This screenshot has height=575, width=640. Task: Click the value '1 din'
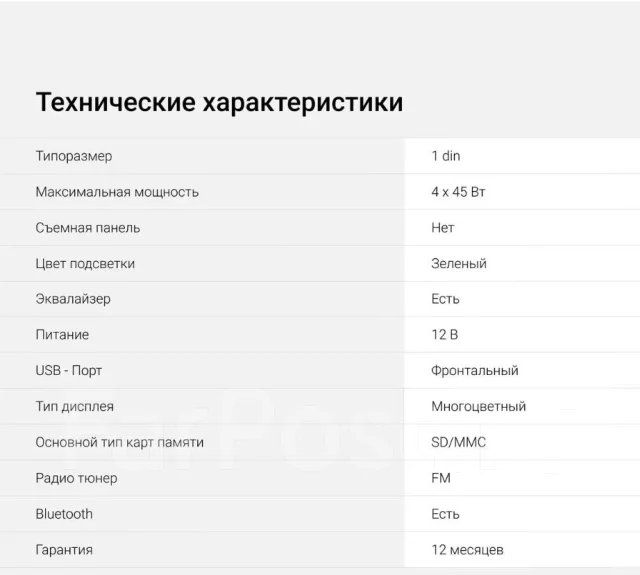pos(446,156)
